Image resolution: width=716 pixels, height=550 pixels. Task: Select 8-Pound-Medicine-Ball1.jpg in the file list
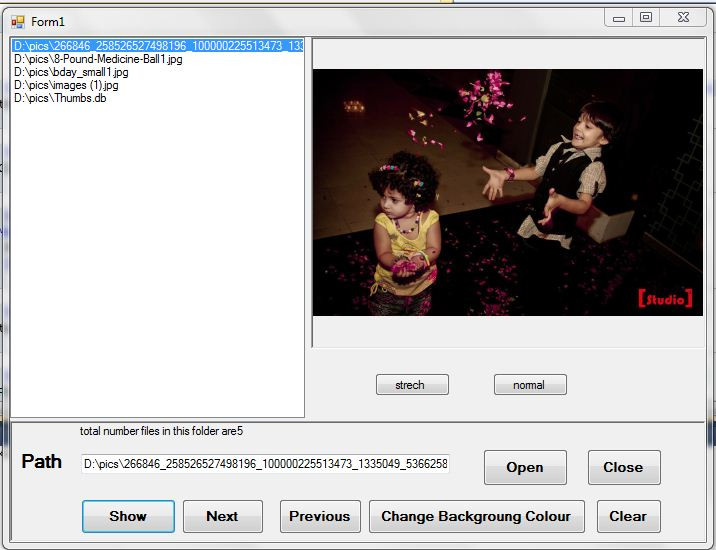(98, 59)
